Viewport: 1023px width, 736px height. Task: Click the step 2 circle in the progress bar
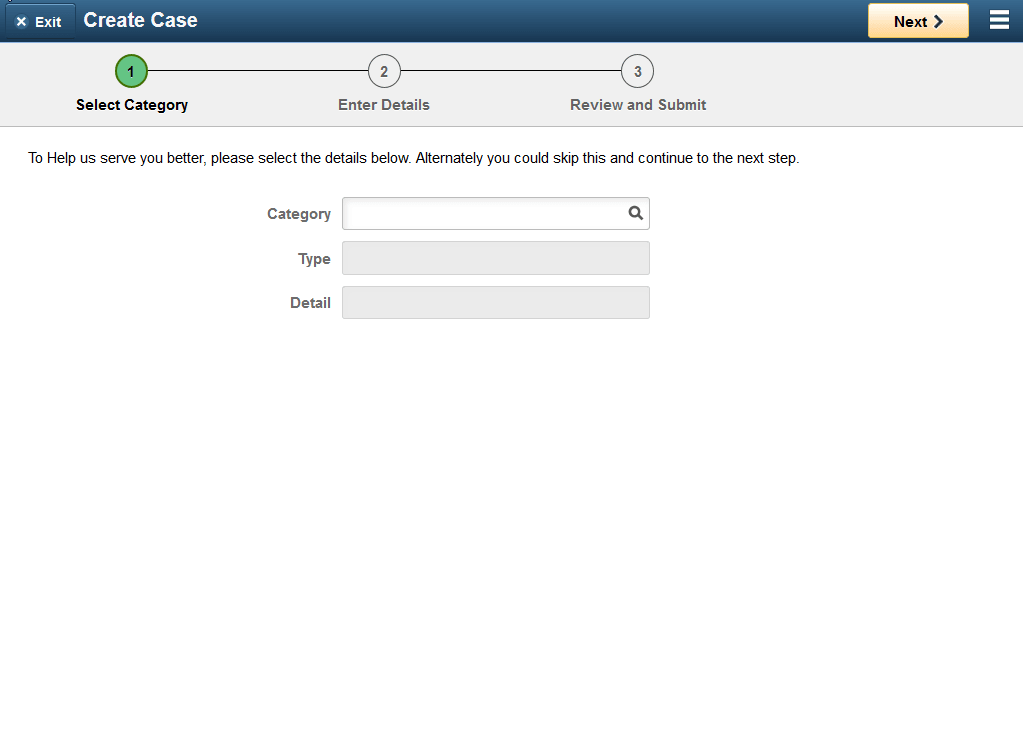click(x=384, y=71)
